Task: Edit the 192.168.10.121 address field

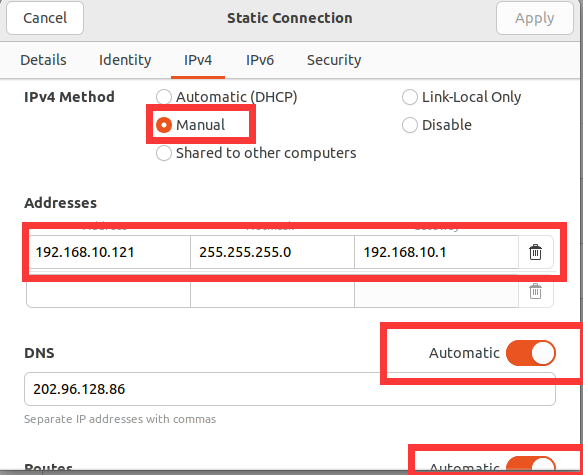Action: (110, 252)
